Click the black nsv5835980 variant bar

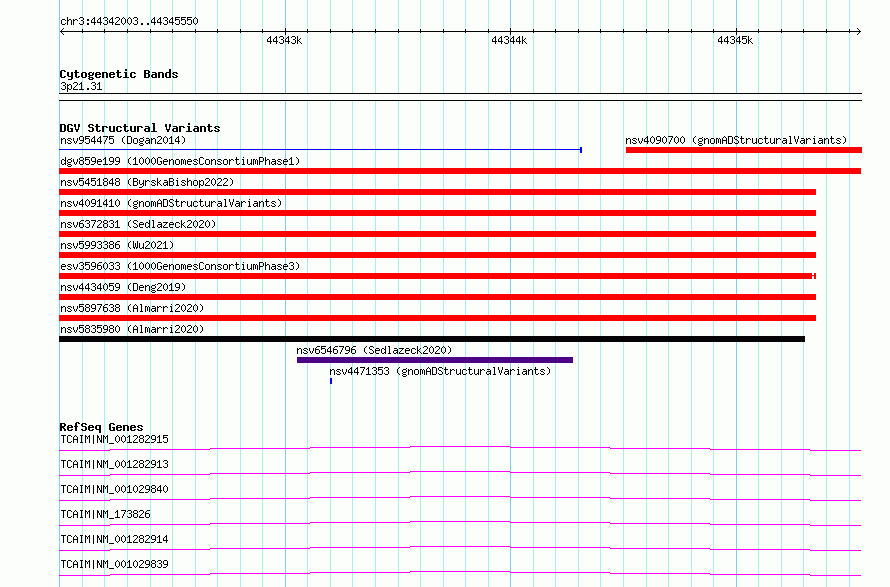(x=432, y=339)
